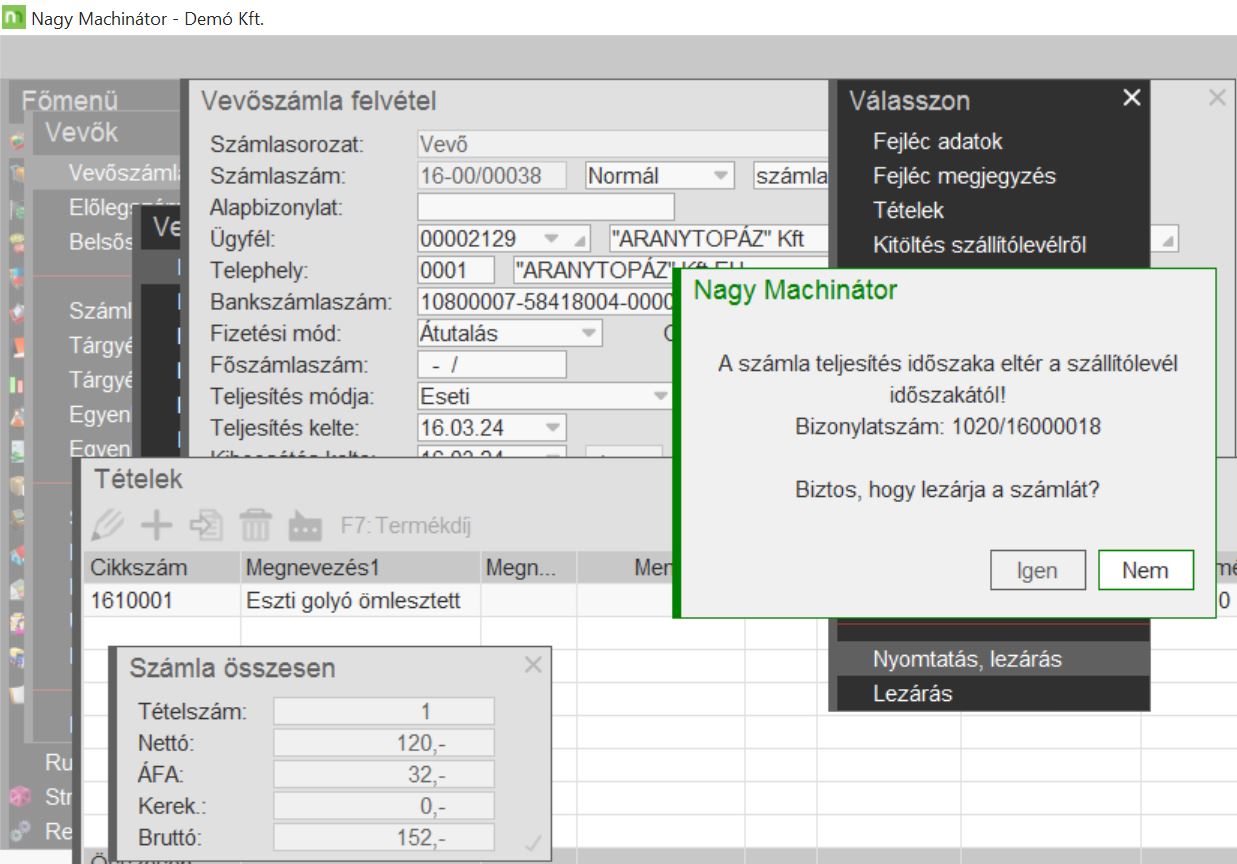Click the trash delete icon in Tételek
The height and width of the screenshot is (864, 1237).
pyautogui.click(x=255, y=525)
